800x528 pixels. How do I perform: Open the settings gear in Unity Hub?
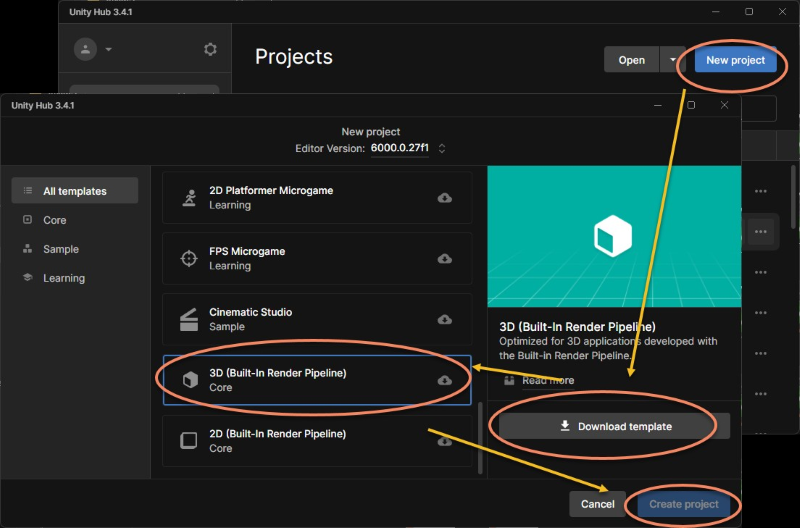(x=210, y=49)
